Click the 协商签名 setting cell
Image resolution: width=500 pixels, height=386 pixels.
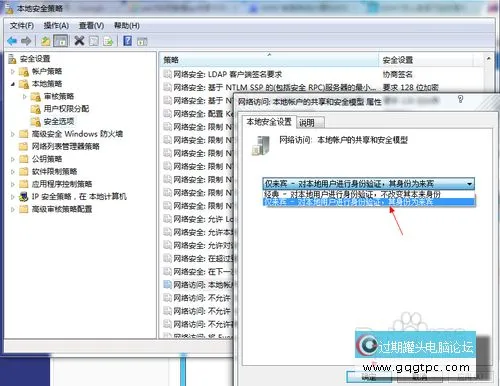(x=397, y=74)
